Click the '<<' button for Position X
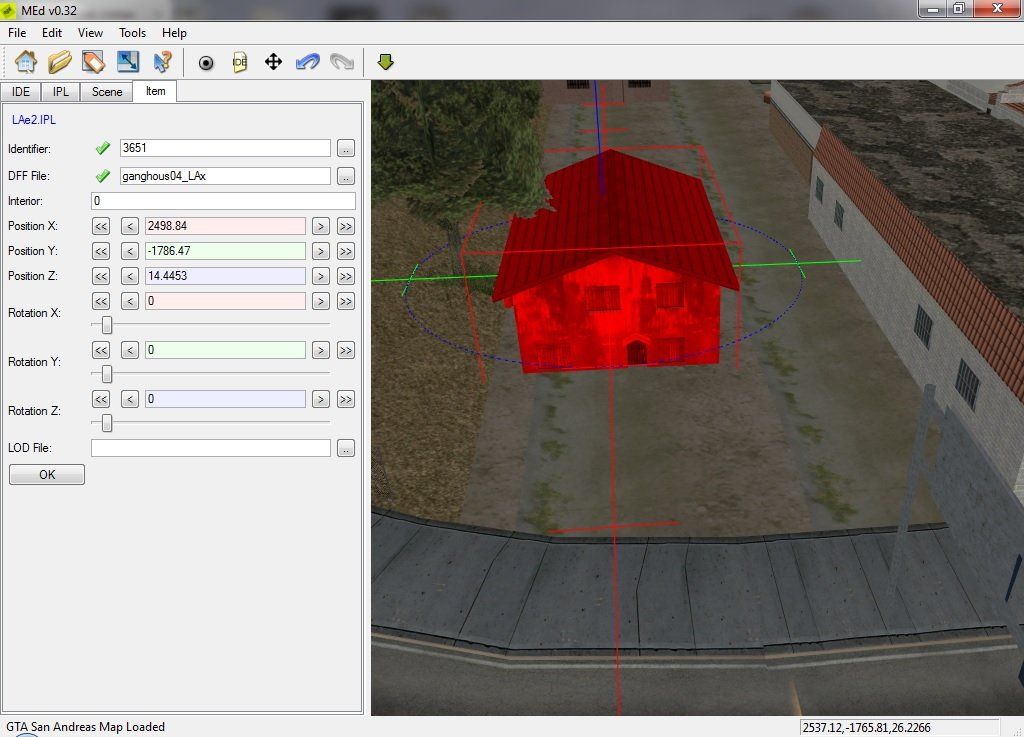 [101, 227]
